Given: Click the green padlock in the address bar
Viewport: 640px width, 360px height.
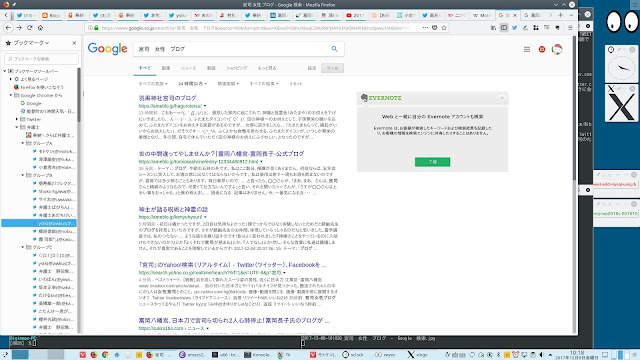Looking at the screenshot, I should click(96, 28).
